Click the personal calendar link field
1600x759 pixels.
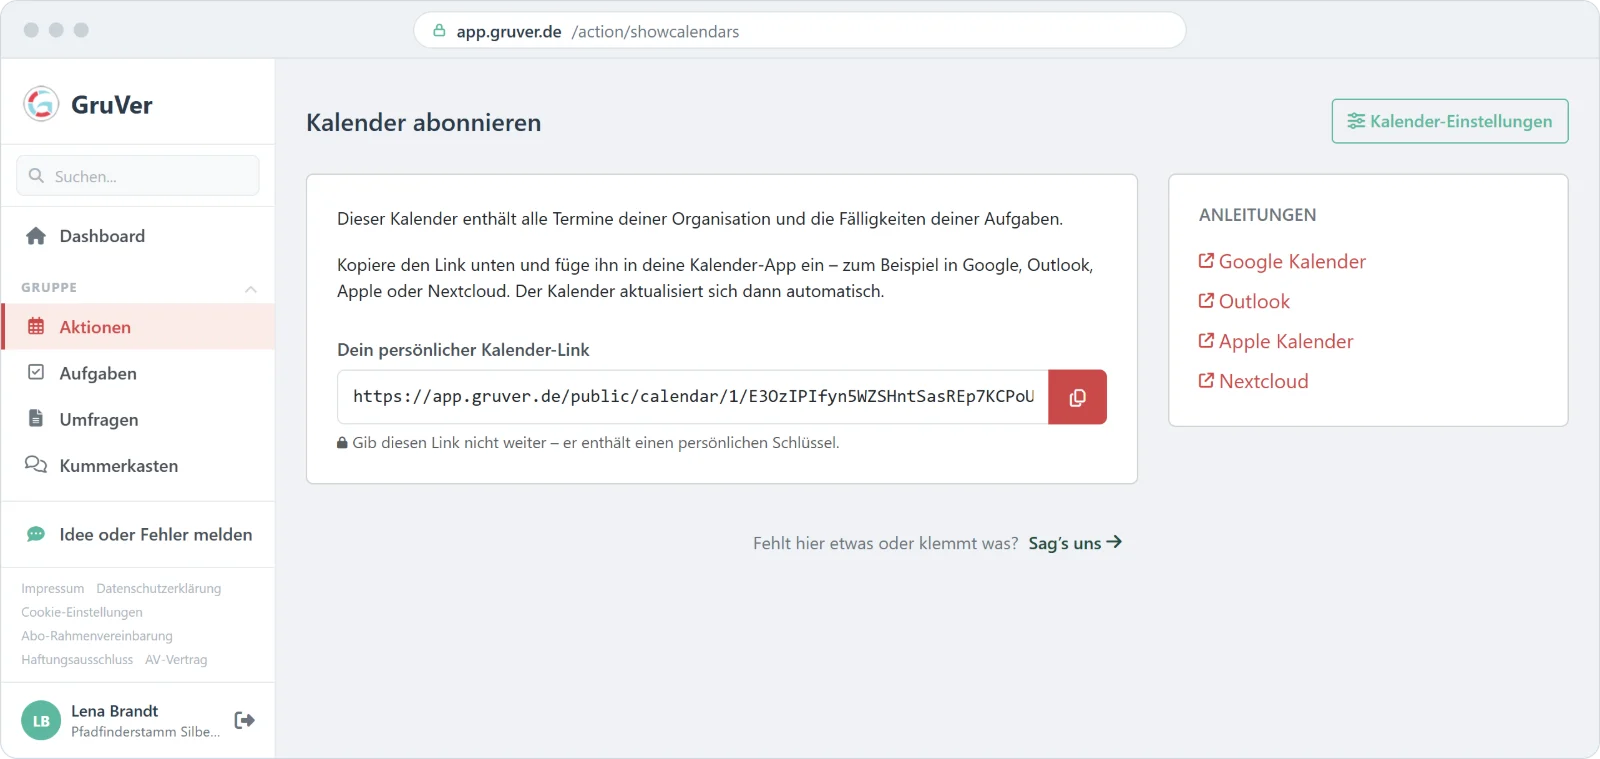click(x=693, y=397)
